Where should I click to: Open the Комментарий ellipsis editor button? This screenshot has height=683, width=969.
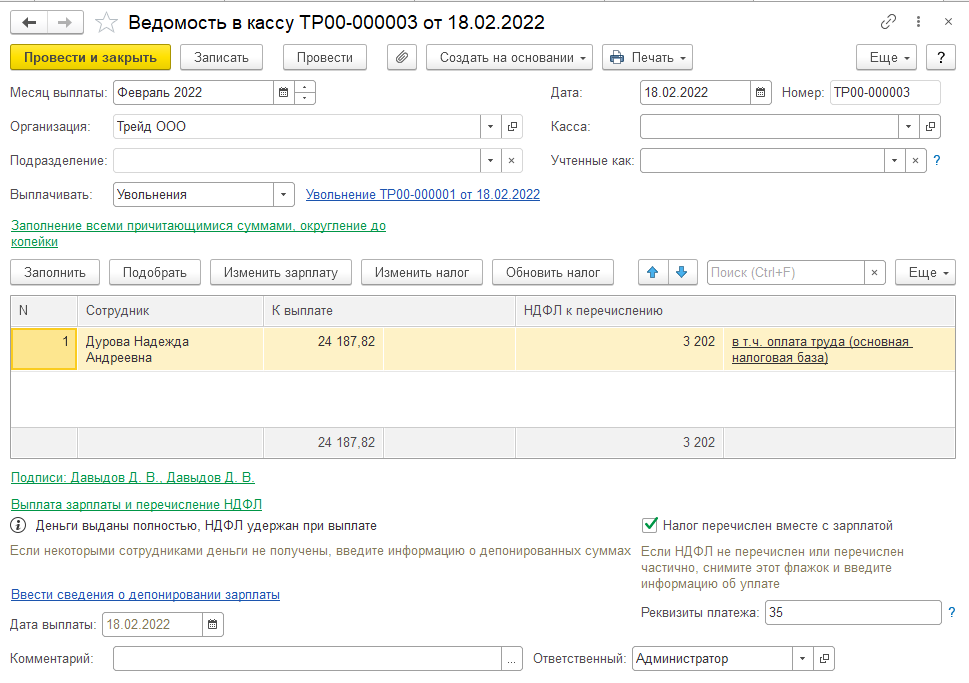coord(512,659)
